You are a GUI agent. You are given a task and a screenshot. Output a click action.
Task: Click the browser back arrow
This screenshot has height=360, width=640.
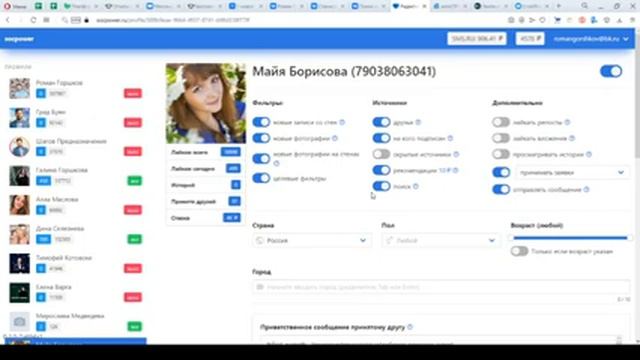coord(8,20)
